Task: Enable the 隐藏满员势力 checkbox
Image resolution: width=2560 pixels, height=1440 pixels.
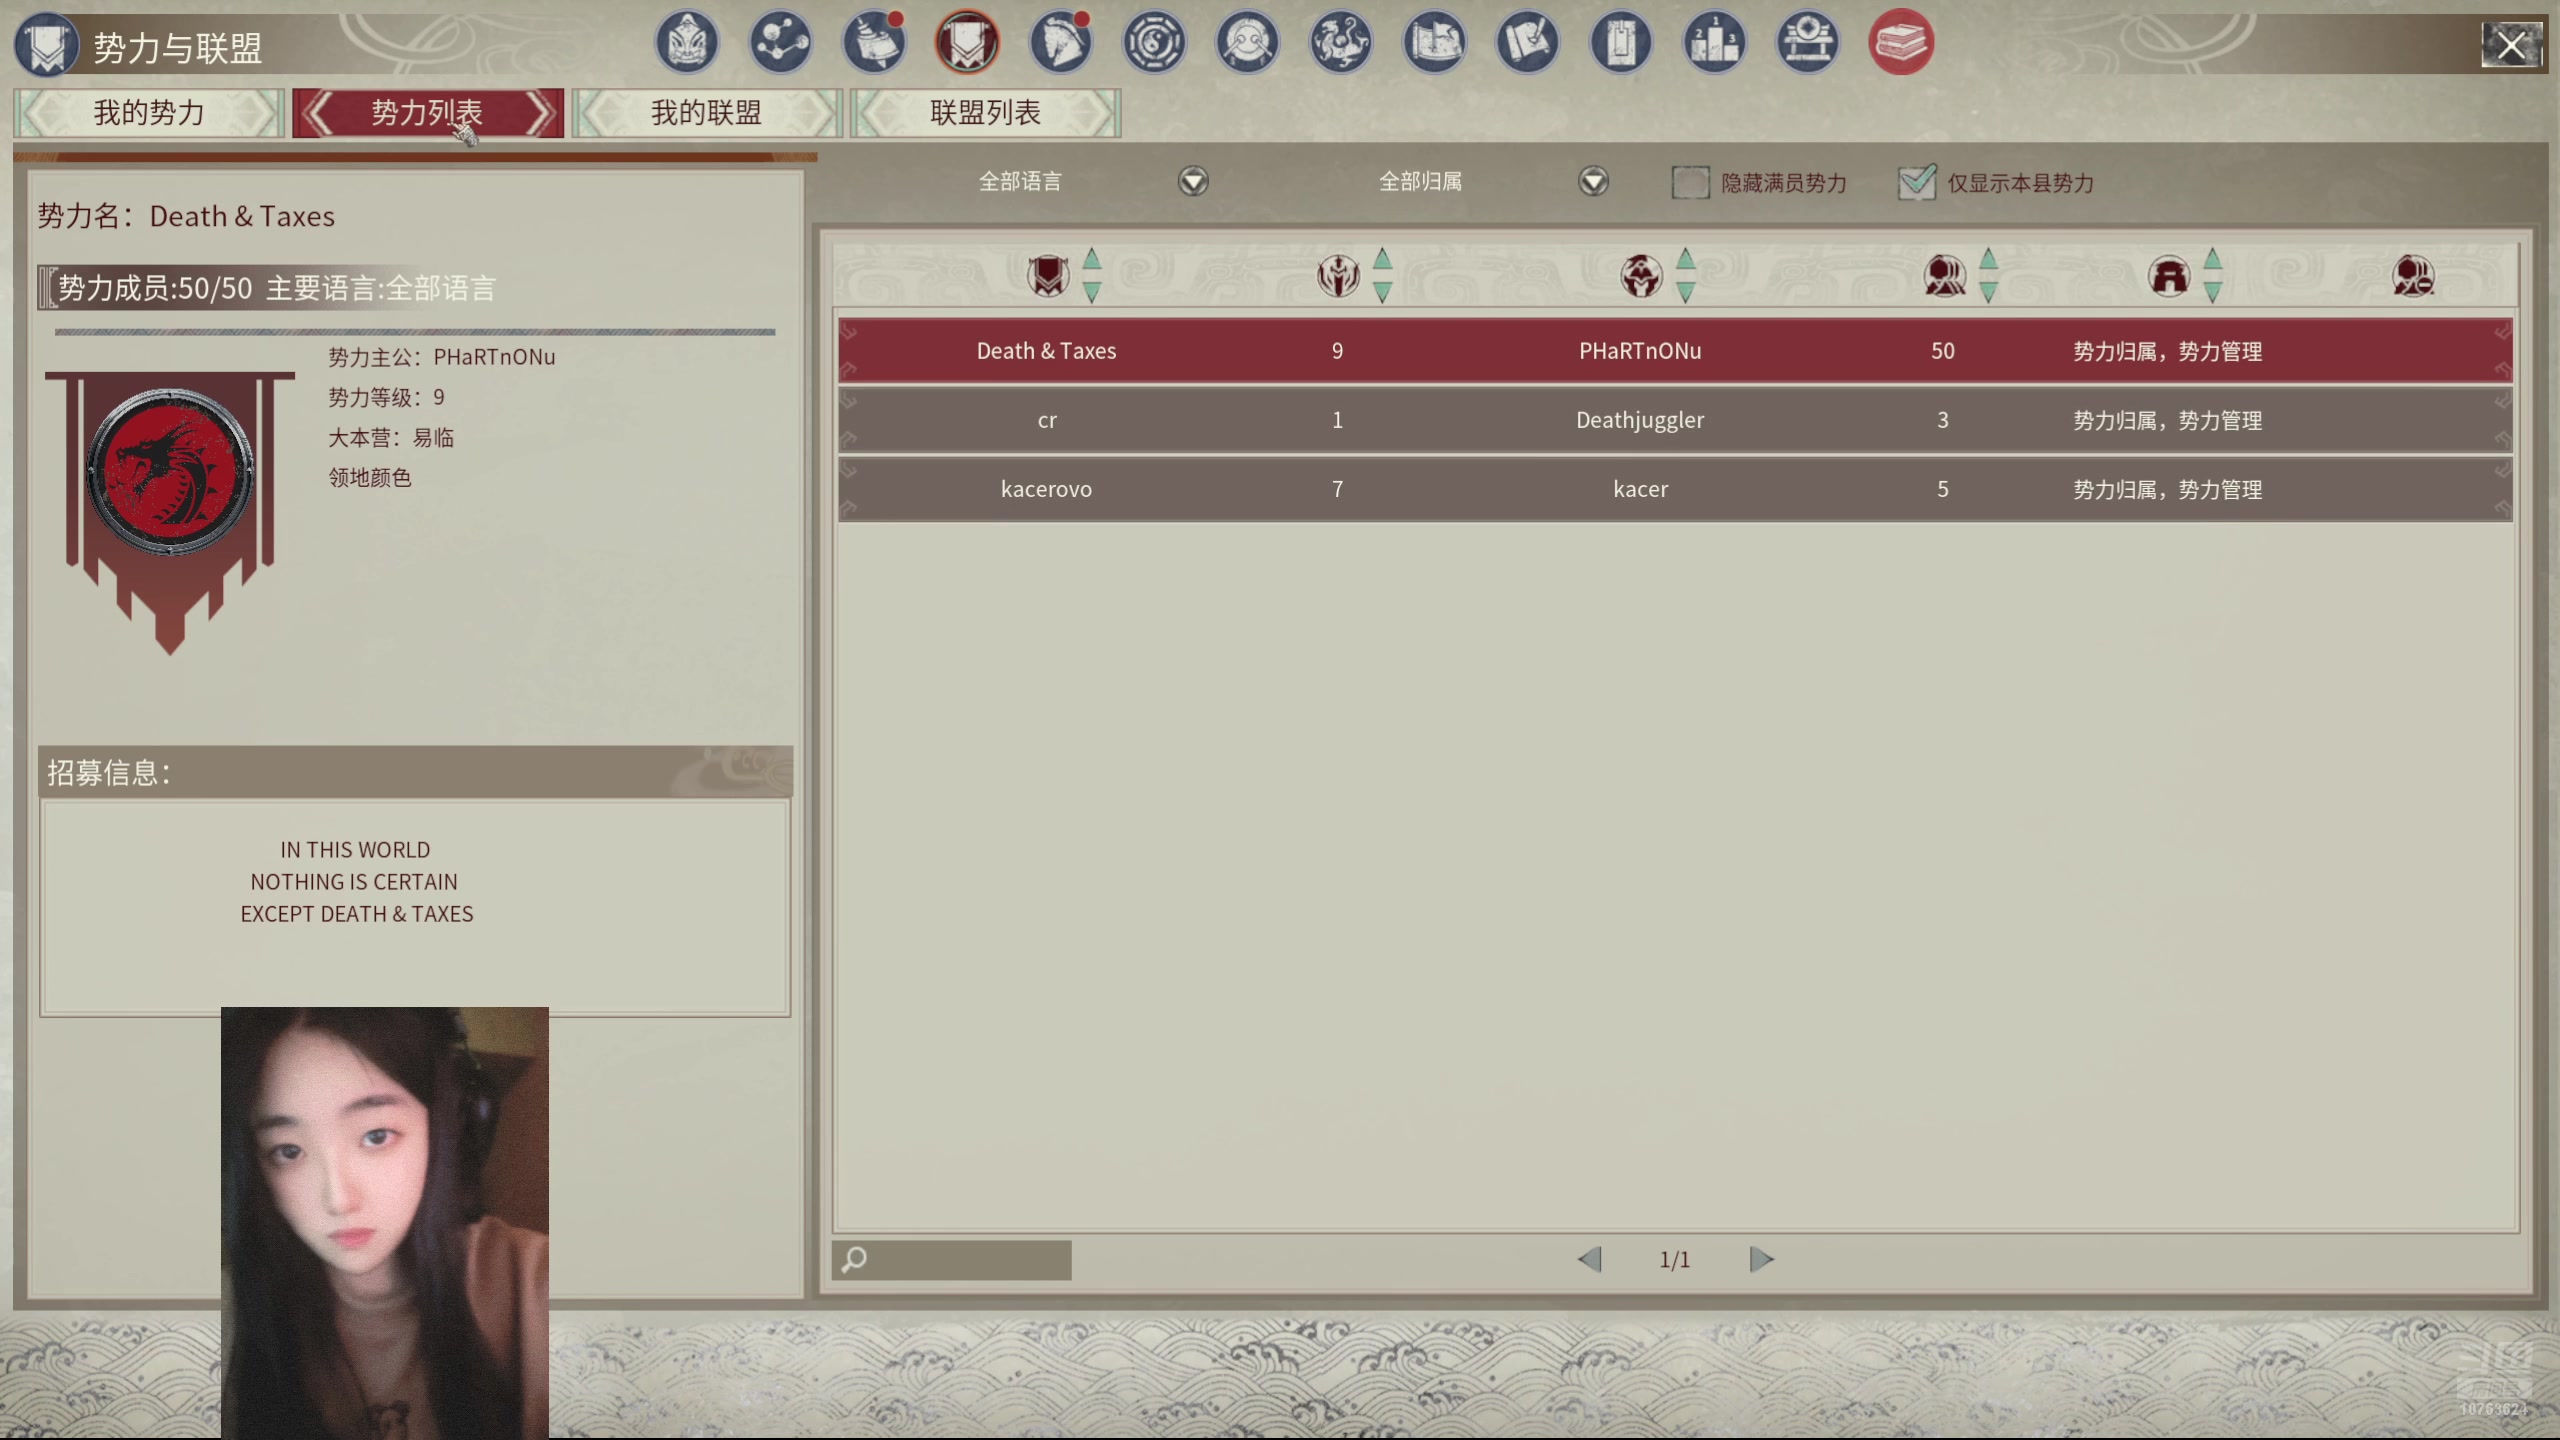Action: 1690,183
